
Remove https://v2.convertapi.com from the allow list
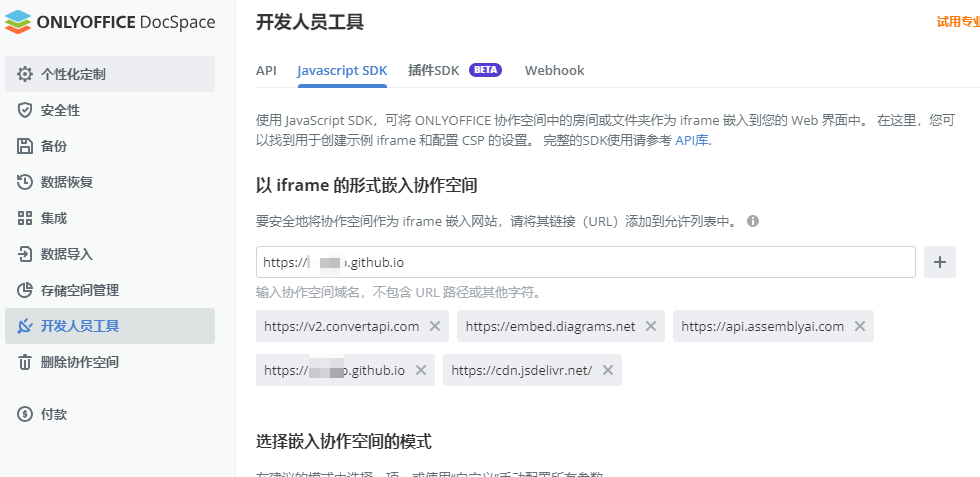click(x=435, y=326)
